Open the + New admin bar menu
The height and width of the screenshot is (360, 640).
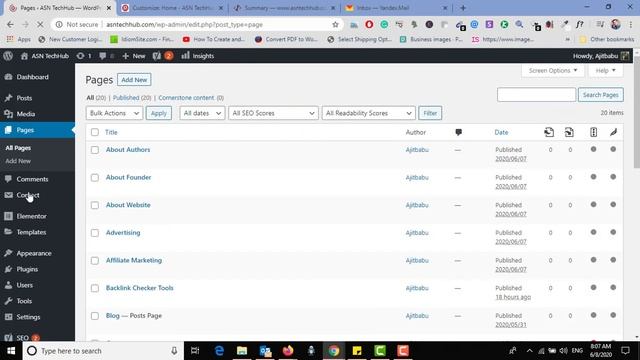(134, 56)
